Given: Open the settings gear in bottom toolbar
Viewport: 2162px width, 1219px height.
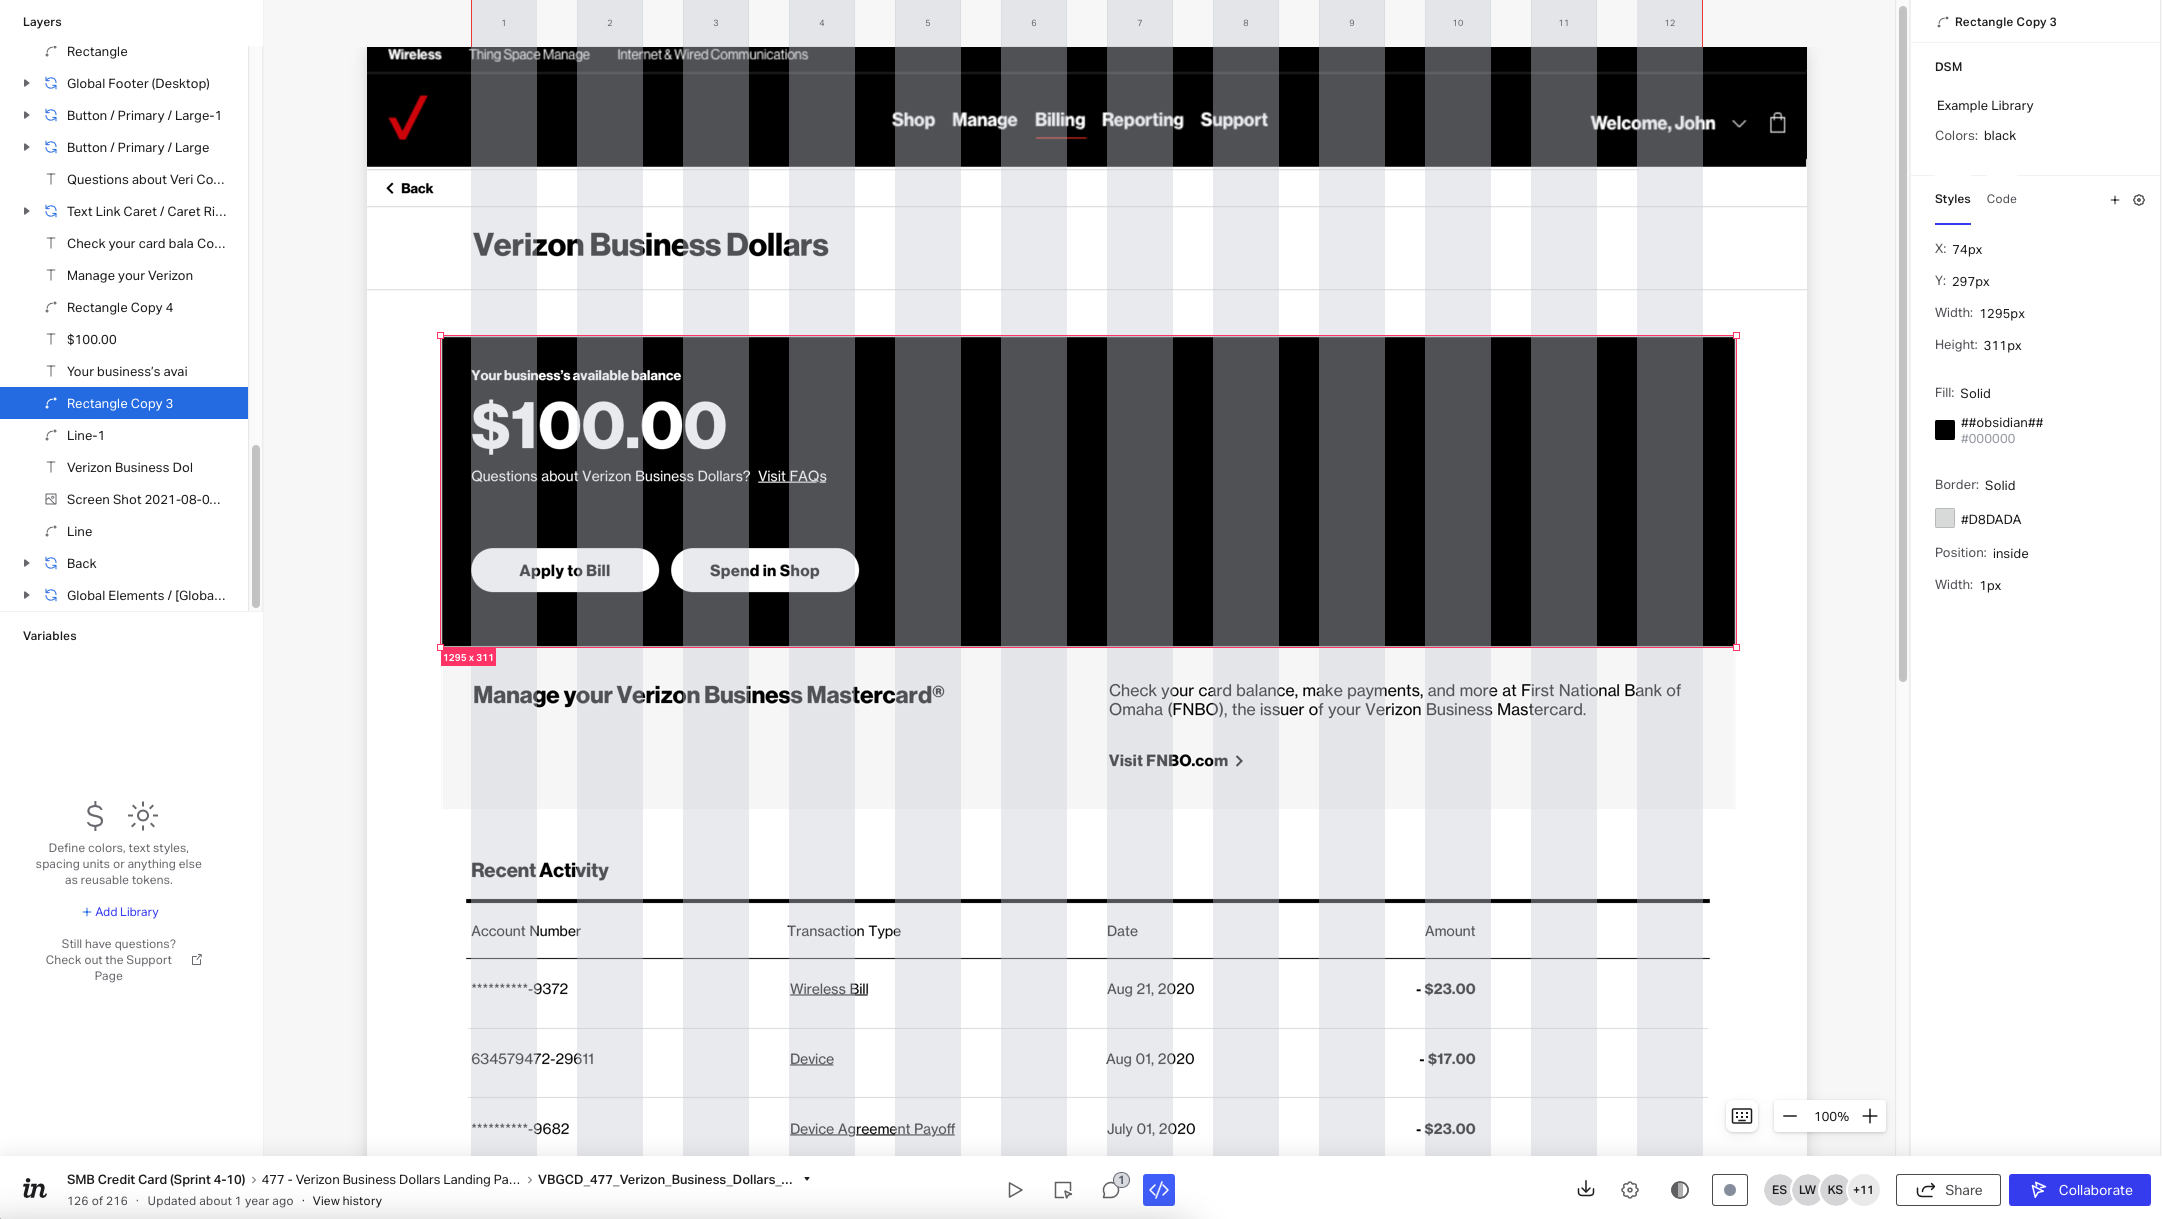Looking at the screenshot, I should 1630,1190.
